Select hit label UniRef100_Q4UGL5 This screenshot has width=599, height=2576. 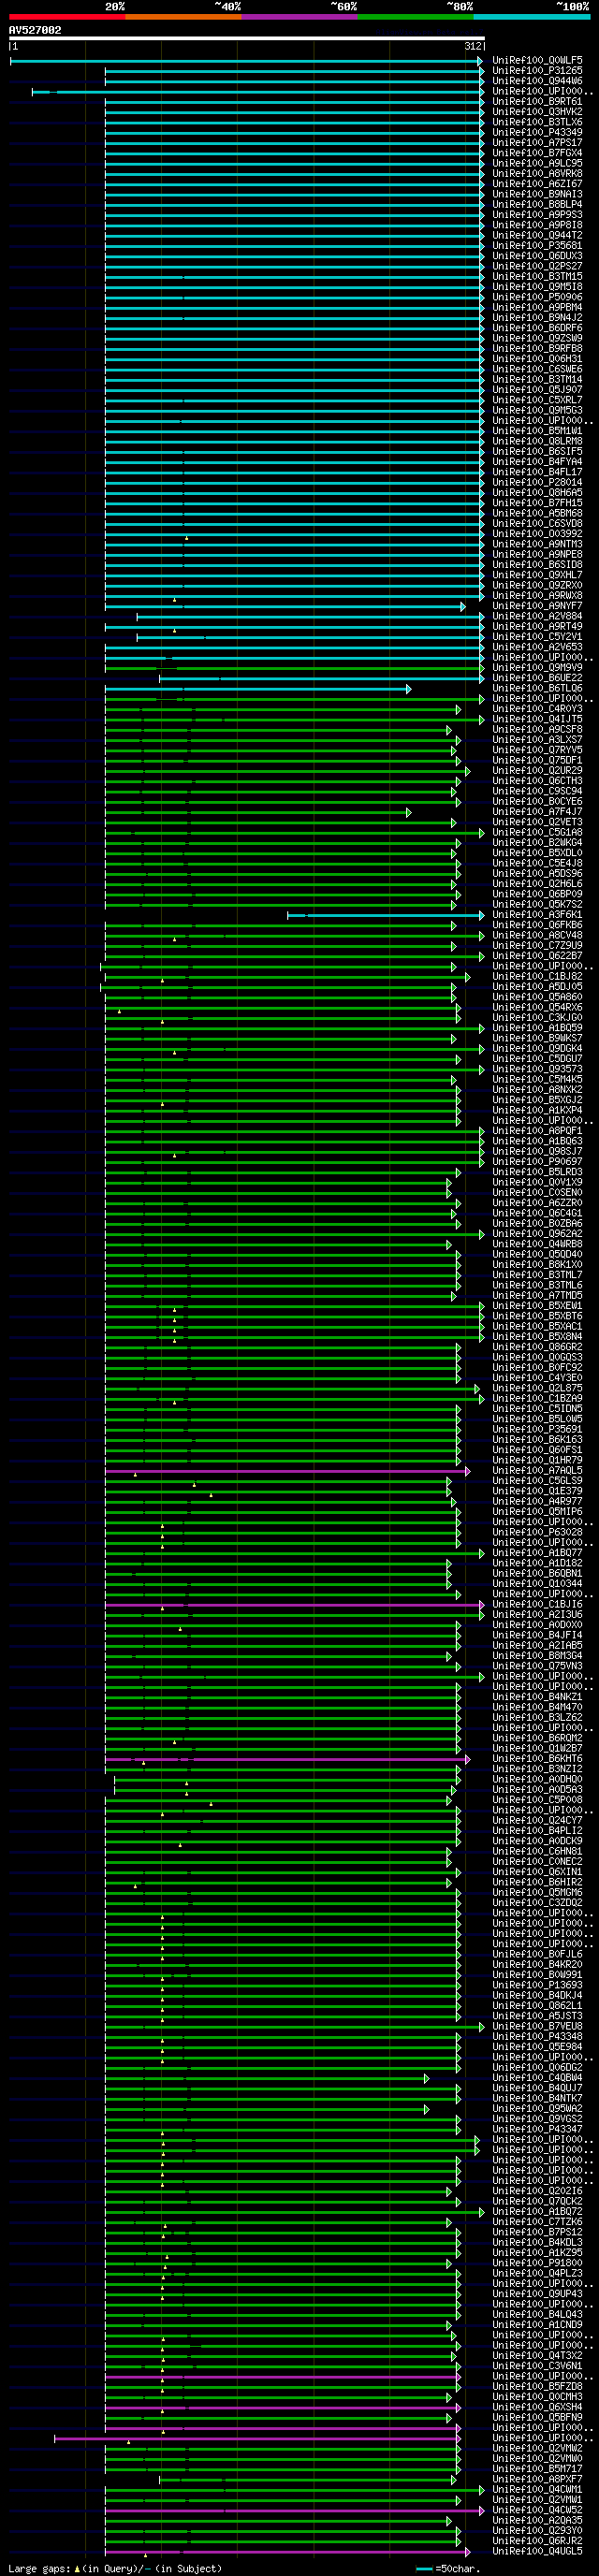[x=538, y=2551]
